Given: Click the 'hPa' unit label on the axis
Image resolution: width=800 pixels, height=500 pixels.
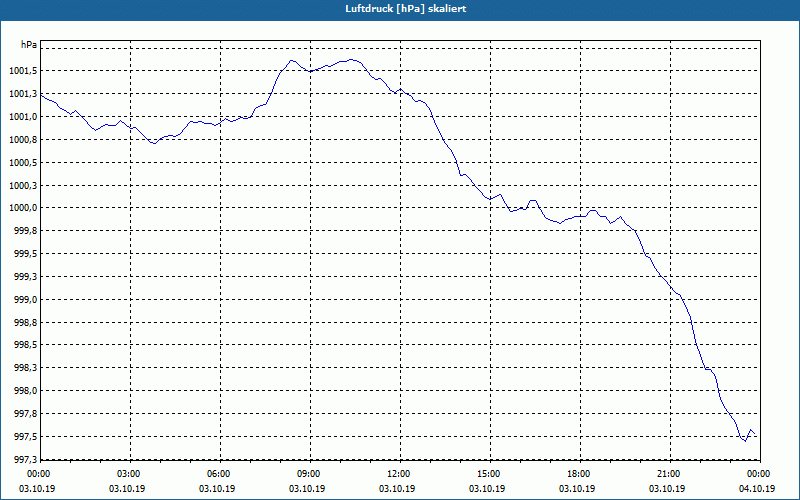Looking at the screenshot, I should (x=29, y=45).
